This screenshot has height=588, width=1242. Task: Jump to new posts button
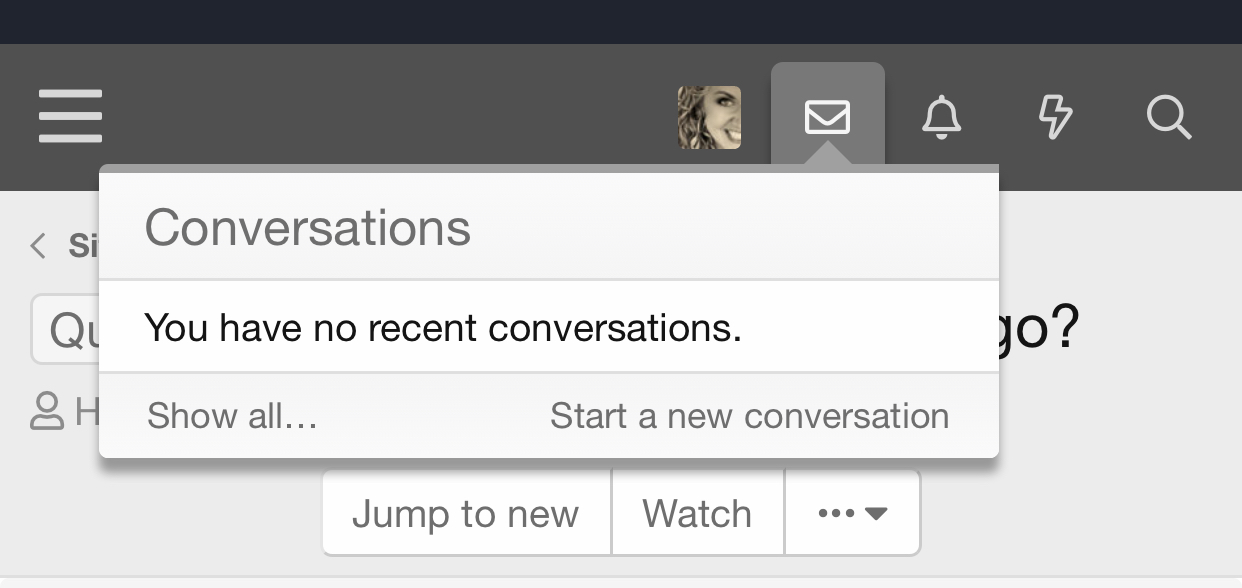coord(466,513)
